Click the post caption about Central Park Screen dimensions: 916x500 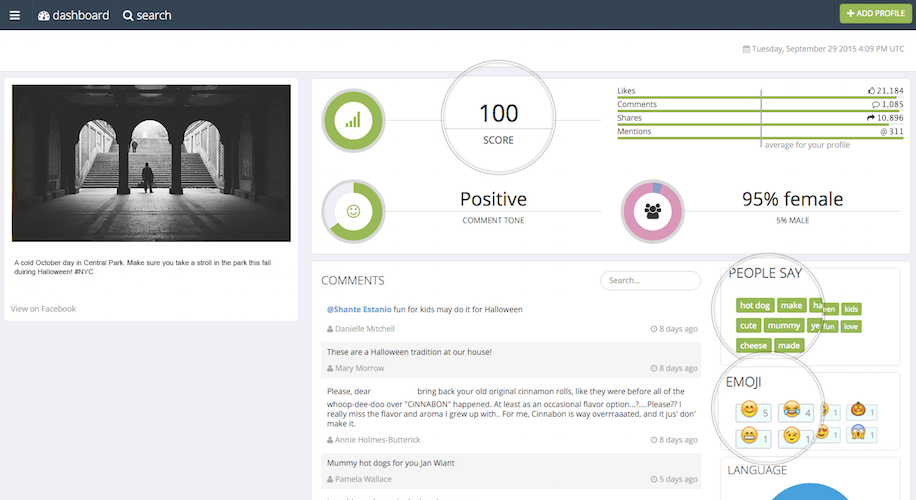tap(143, 267)
